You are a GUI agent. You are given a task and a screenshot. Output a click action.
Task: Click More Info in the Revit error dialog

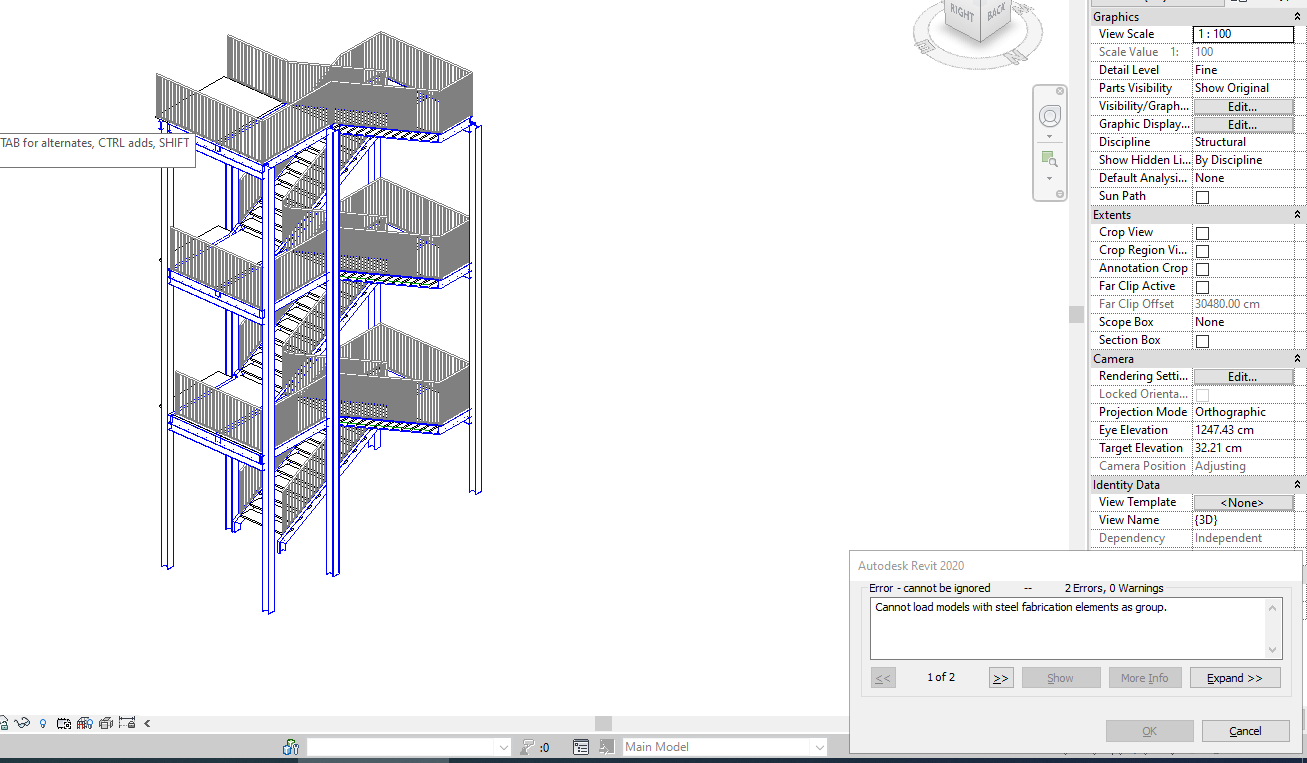point(1144,677)
